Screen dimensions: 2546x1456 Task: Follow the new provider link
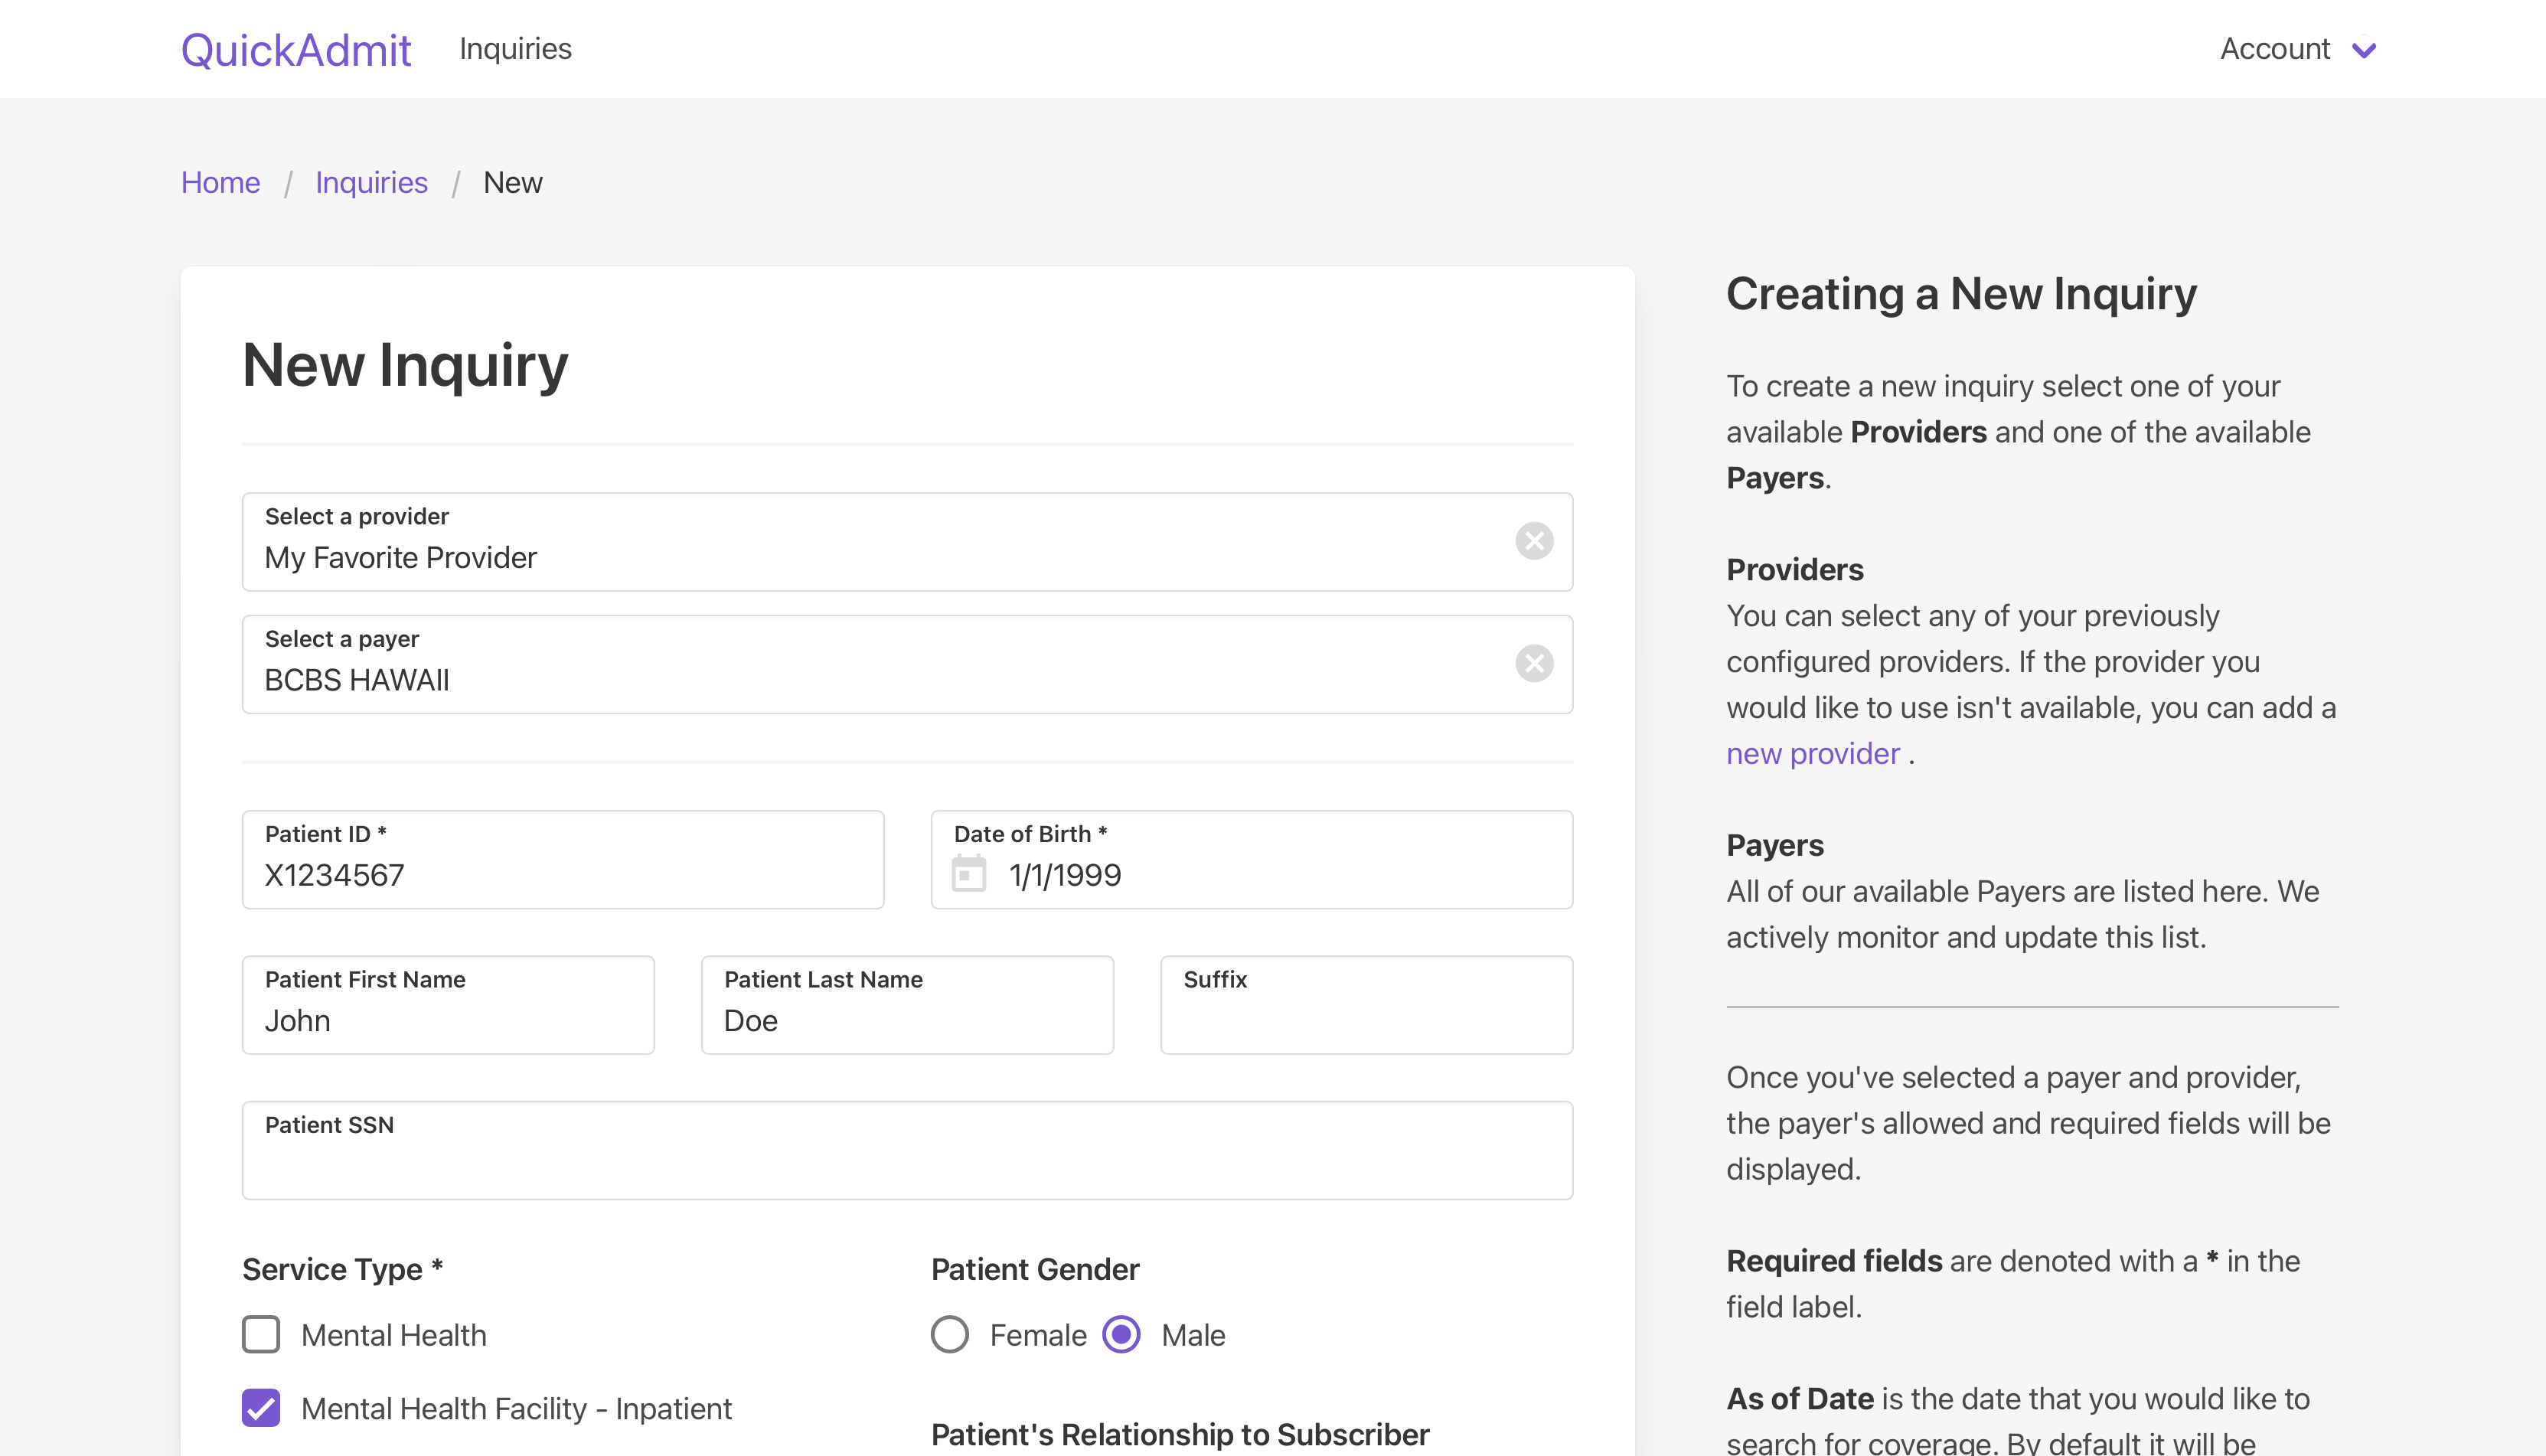pos(1812,754)
